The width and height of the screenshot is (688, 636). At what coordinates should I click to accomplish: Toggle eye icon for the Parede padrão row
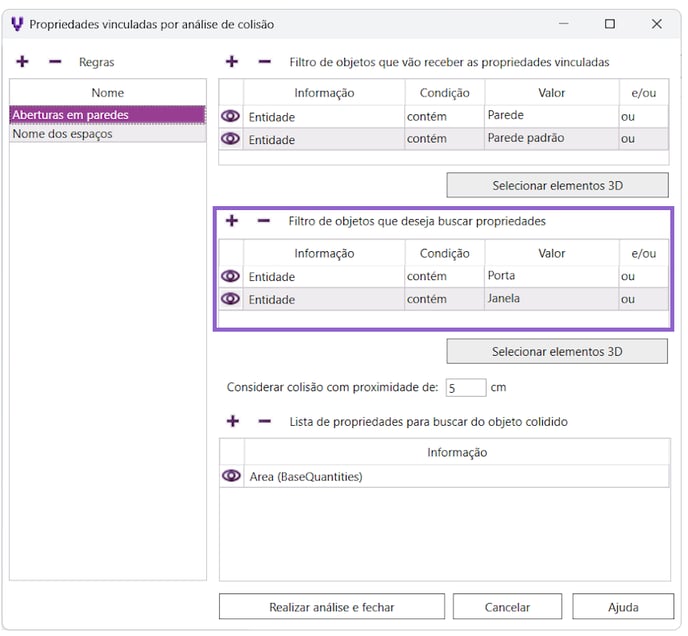point(231,139)
